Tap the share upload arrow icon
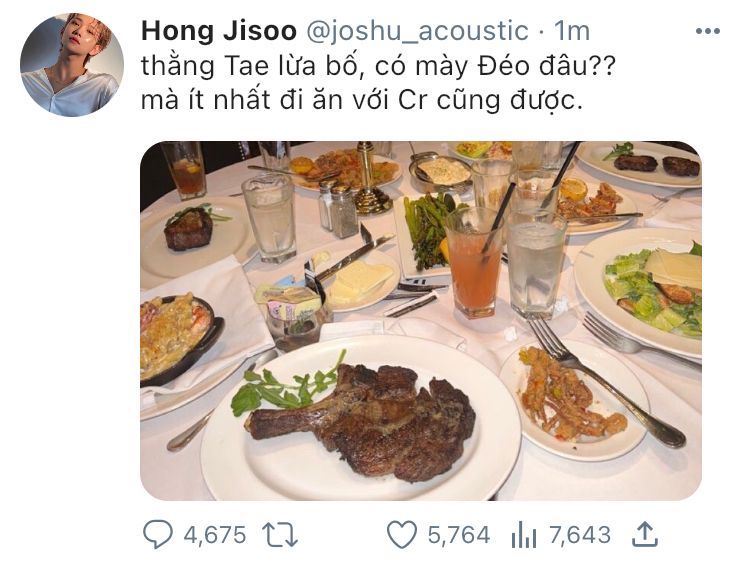750x563 pixels. tap(645, 534)
